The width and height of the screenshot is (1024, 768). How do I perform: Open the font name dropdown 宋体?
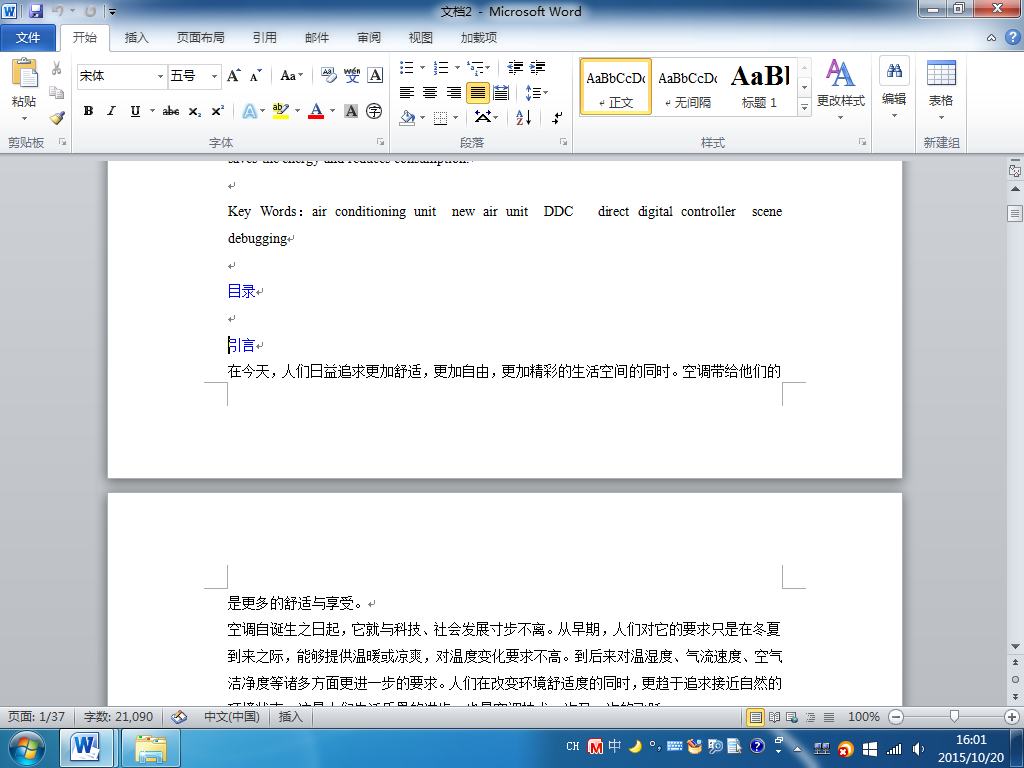(x=160, y=76)
